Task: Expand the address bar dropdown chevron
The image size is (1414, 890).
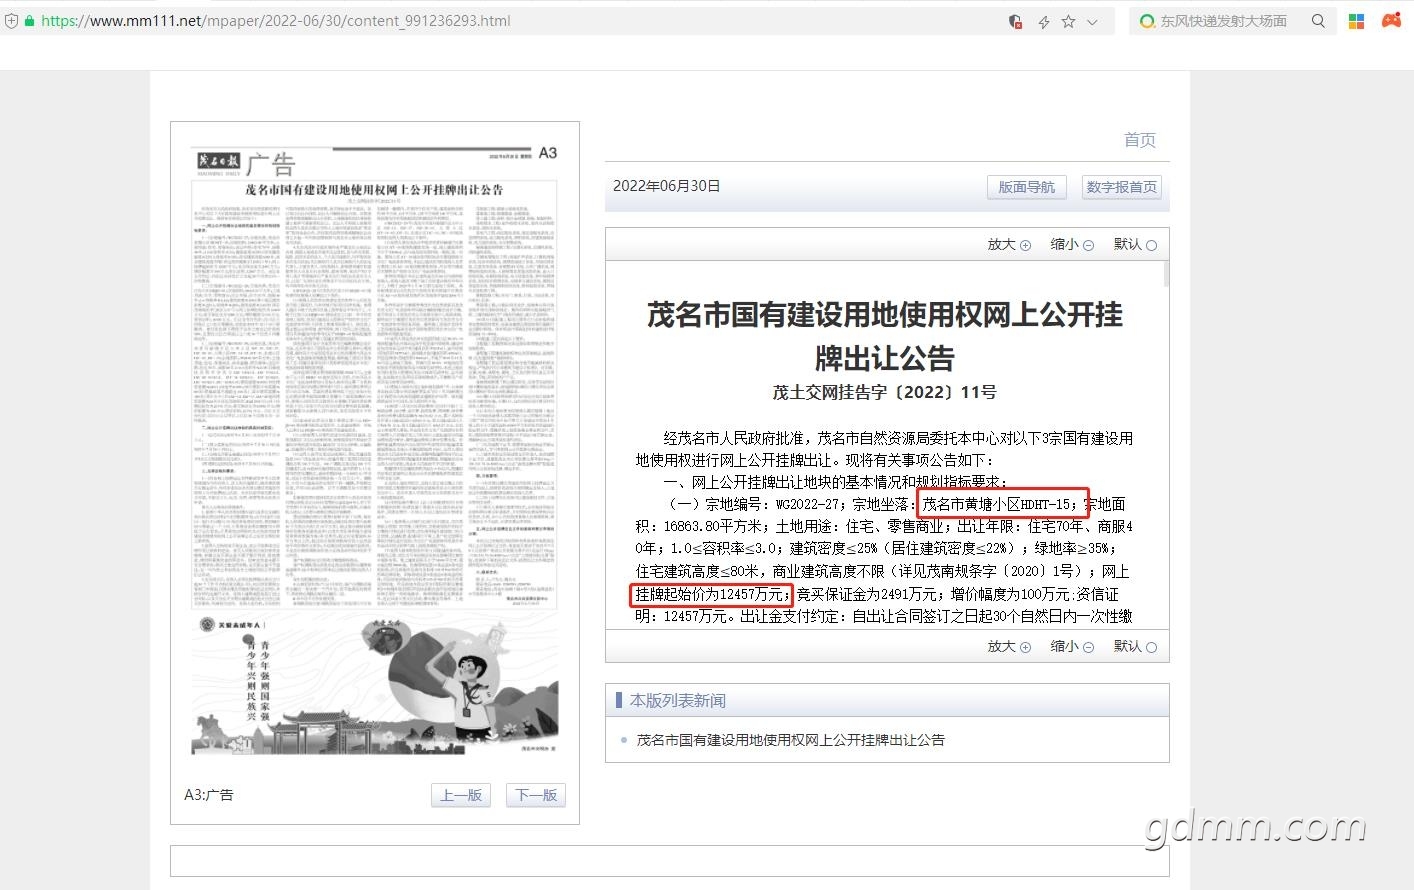Action: [1092, 21]
